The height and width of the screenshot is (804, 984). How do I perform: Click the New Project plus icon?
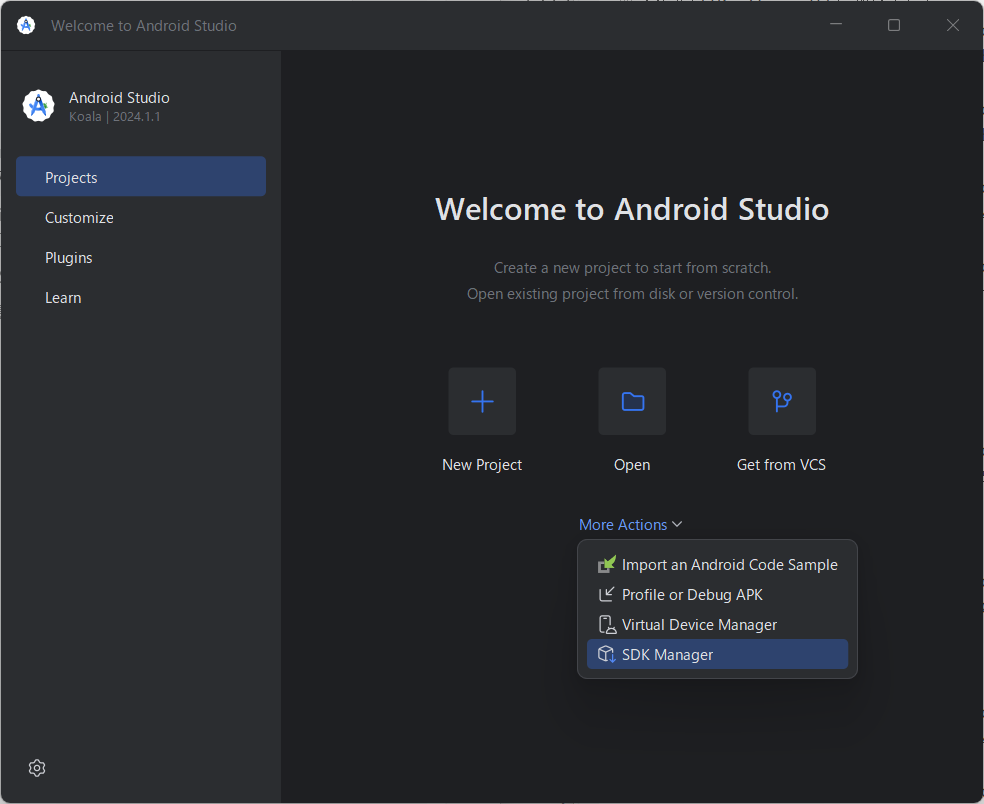482,401
